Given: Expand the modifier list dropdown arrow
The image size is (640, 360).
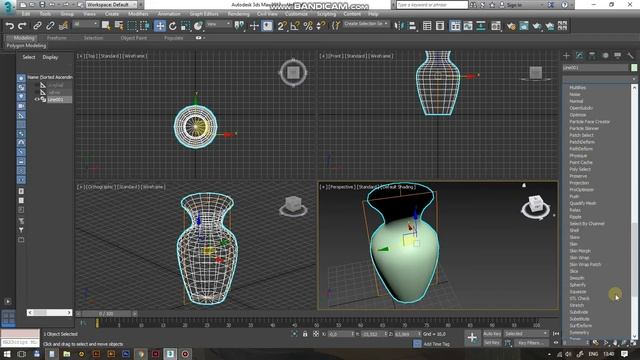Looking at the screenshot, I should [633, 79].
